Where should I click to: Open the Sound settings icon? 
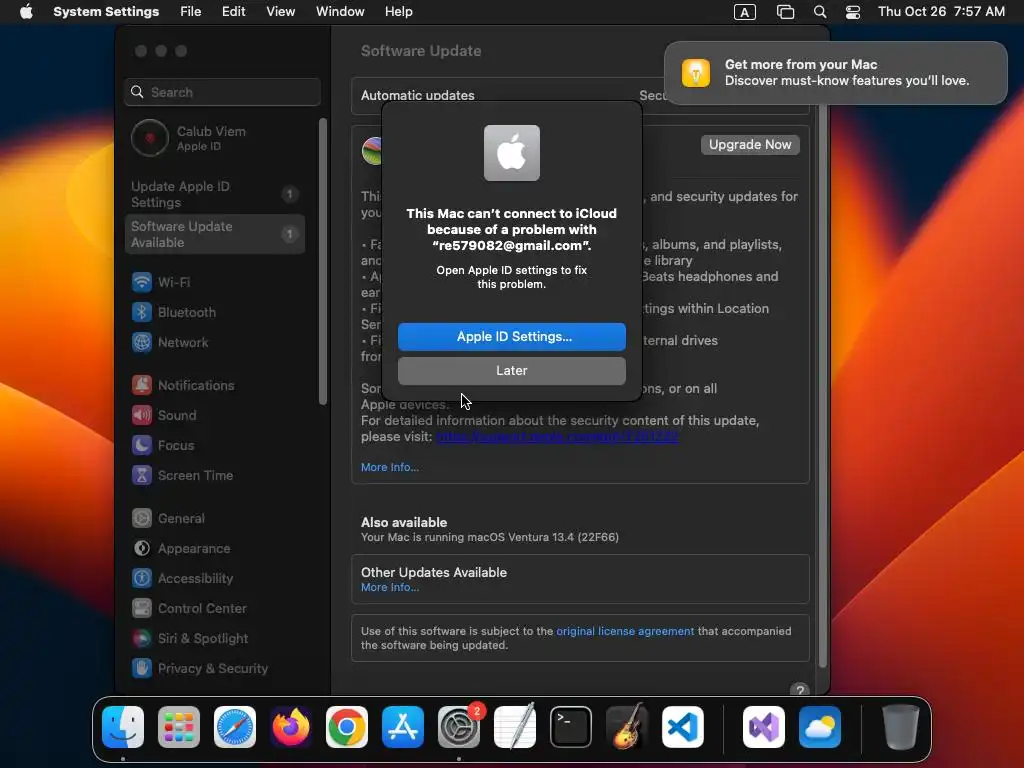pos(142,415)
